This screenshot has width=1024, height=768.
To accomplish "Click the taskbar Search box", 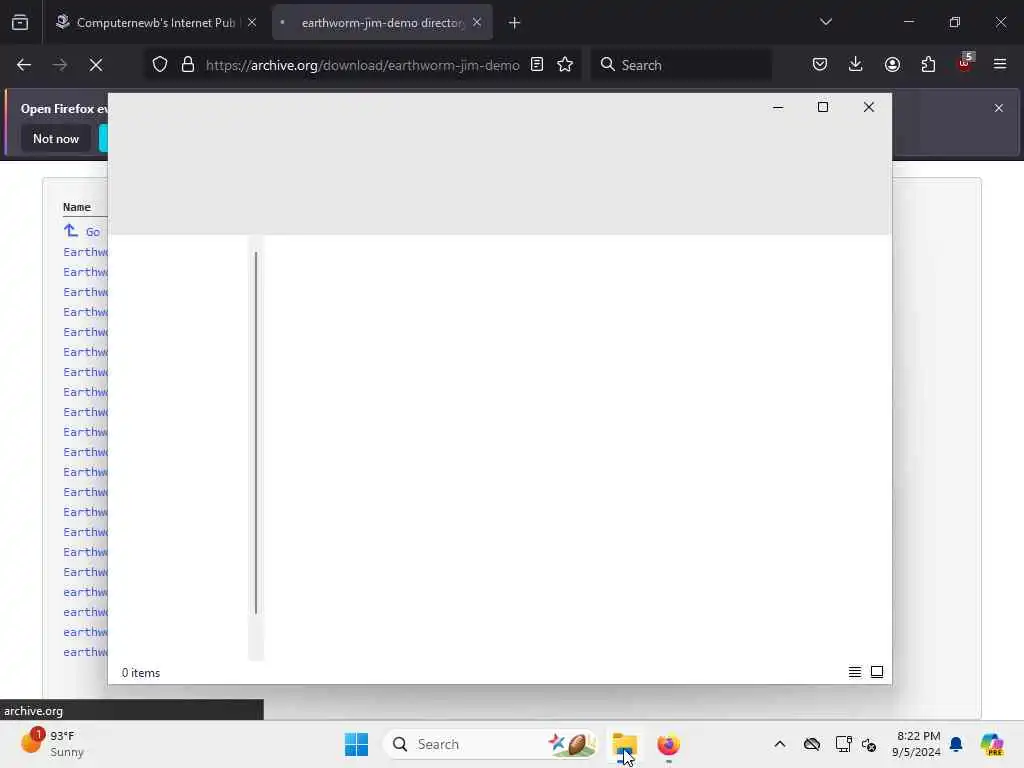I will pyautogui.click(x=490, y=744).
